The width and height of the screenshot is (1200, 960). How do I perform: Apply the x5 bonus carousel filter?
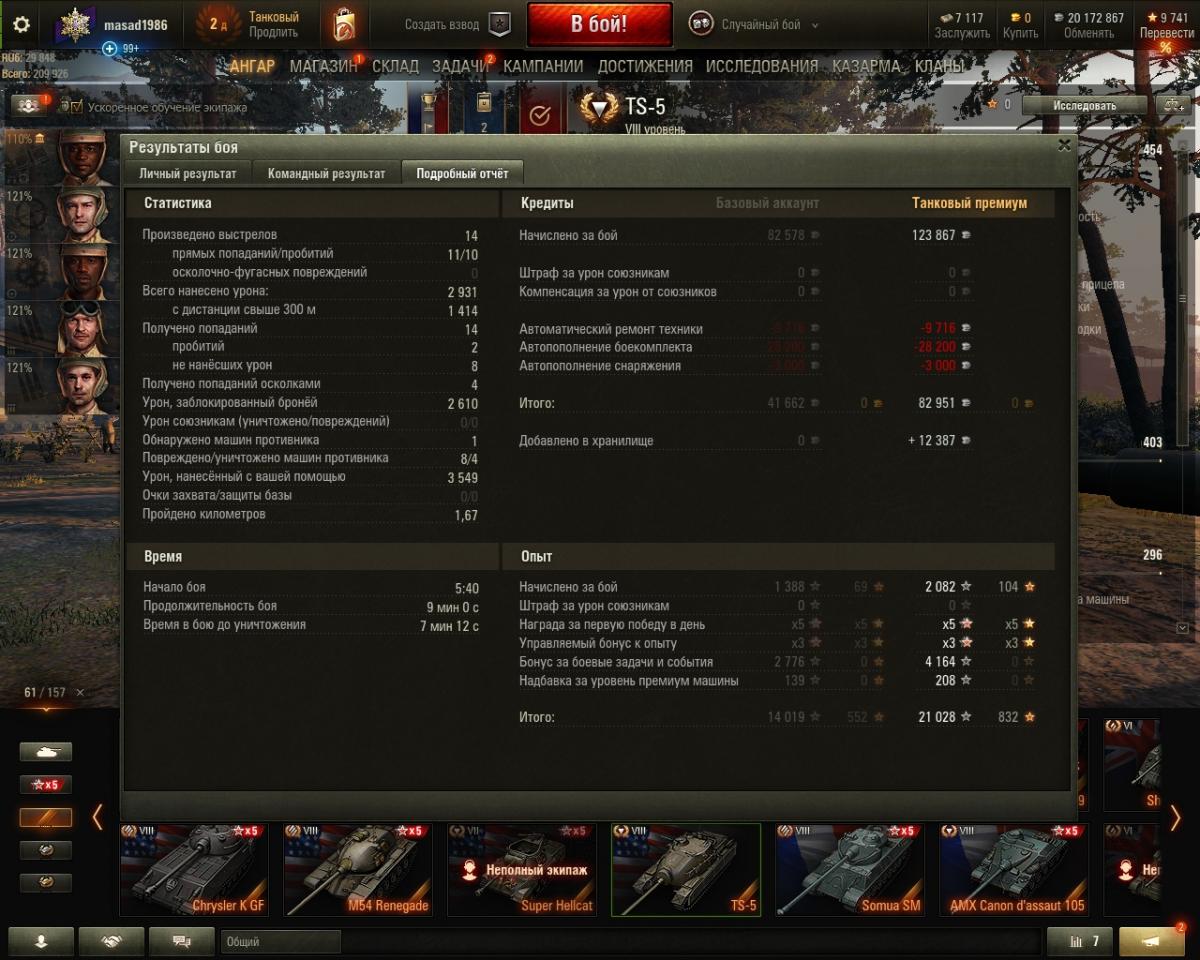click(46, 785)
